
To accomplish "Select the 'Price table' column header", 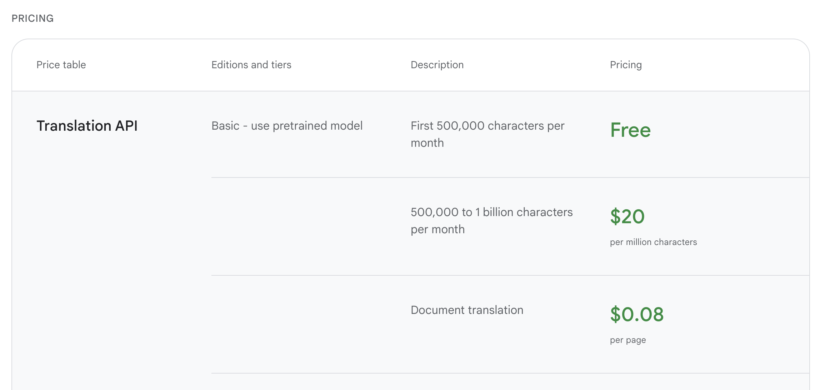I will point(61,65).
